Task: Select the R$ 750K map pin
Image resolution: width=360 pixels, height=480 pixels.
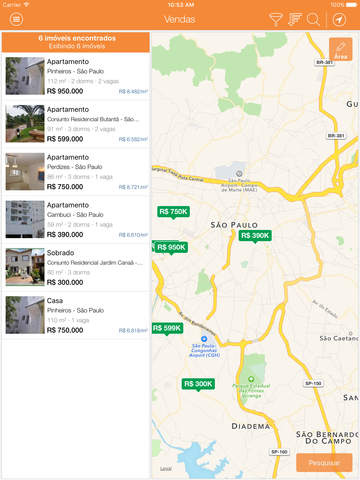Action: [x=173, y=212]
